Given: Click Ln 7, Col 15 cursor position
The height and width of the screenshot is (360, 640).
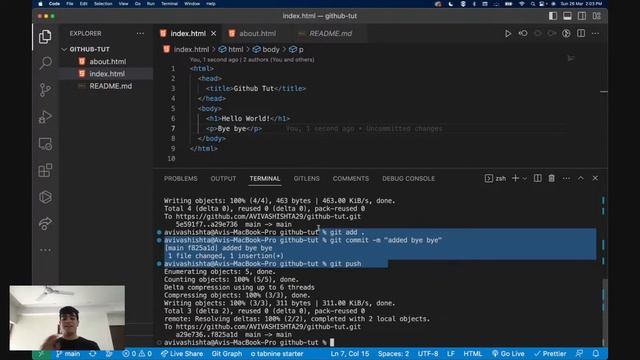Looking at the screenshot, I should click(x=350, y=353).
